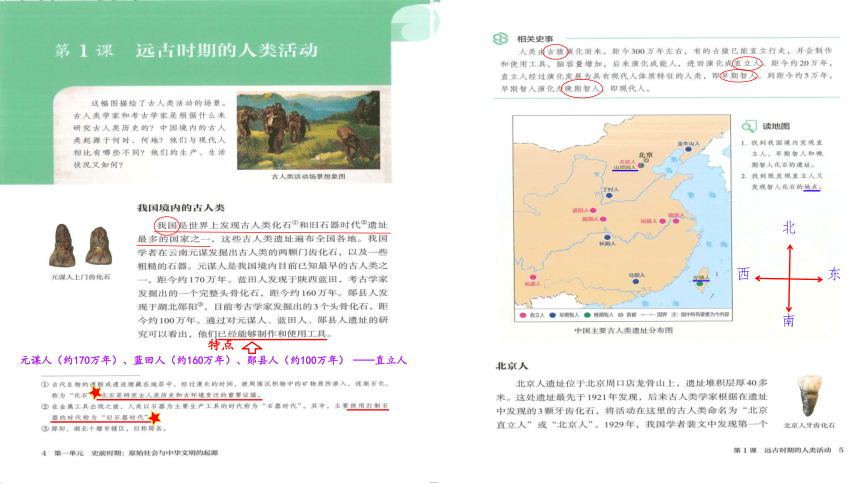Click the compass label 西
This screenshot has width=860, height=484.
point(743,274)
